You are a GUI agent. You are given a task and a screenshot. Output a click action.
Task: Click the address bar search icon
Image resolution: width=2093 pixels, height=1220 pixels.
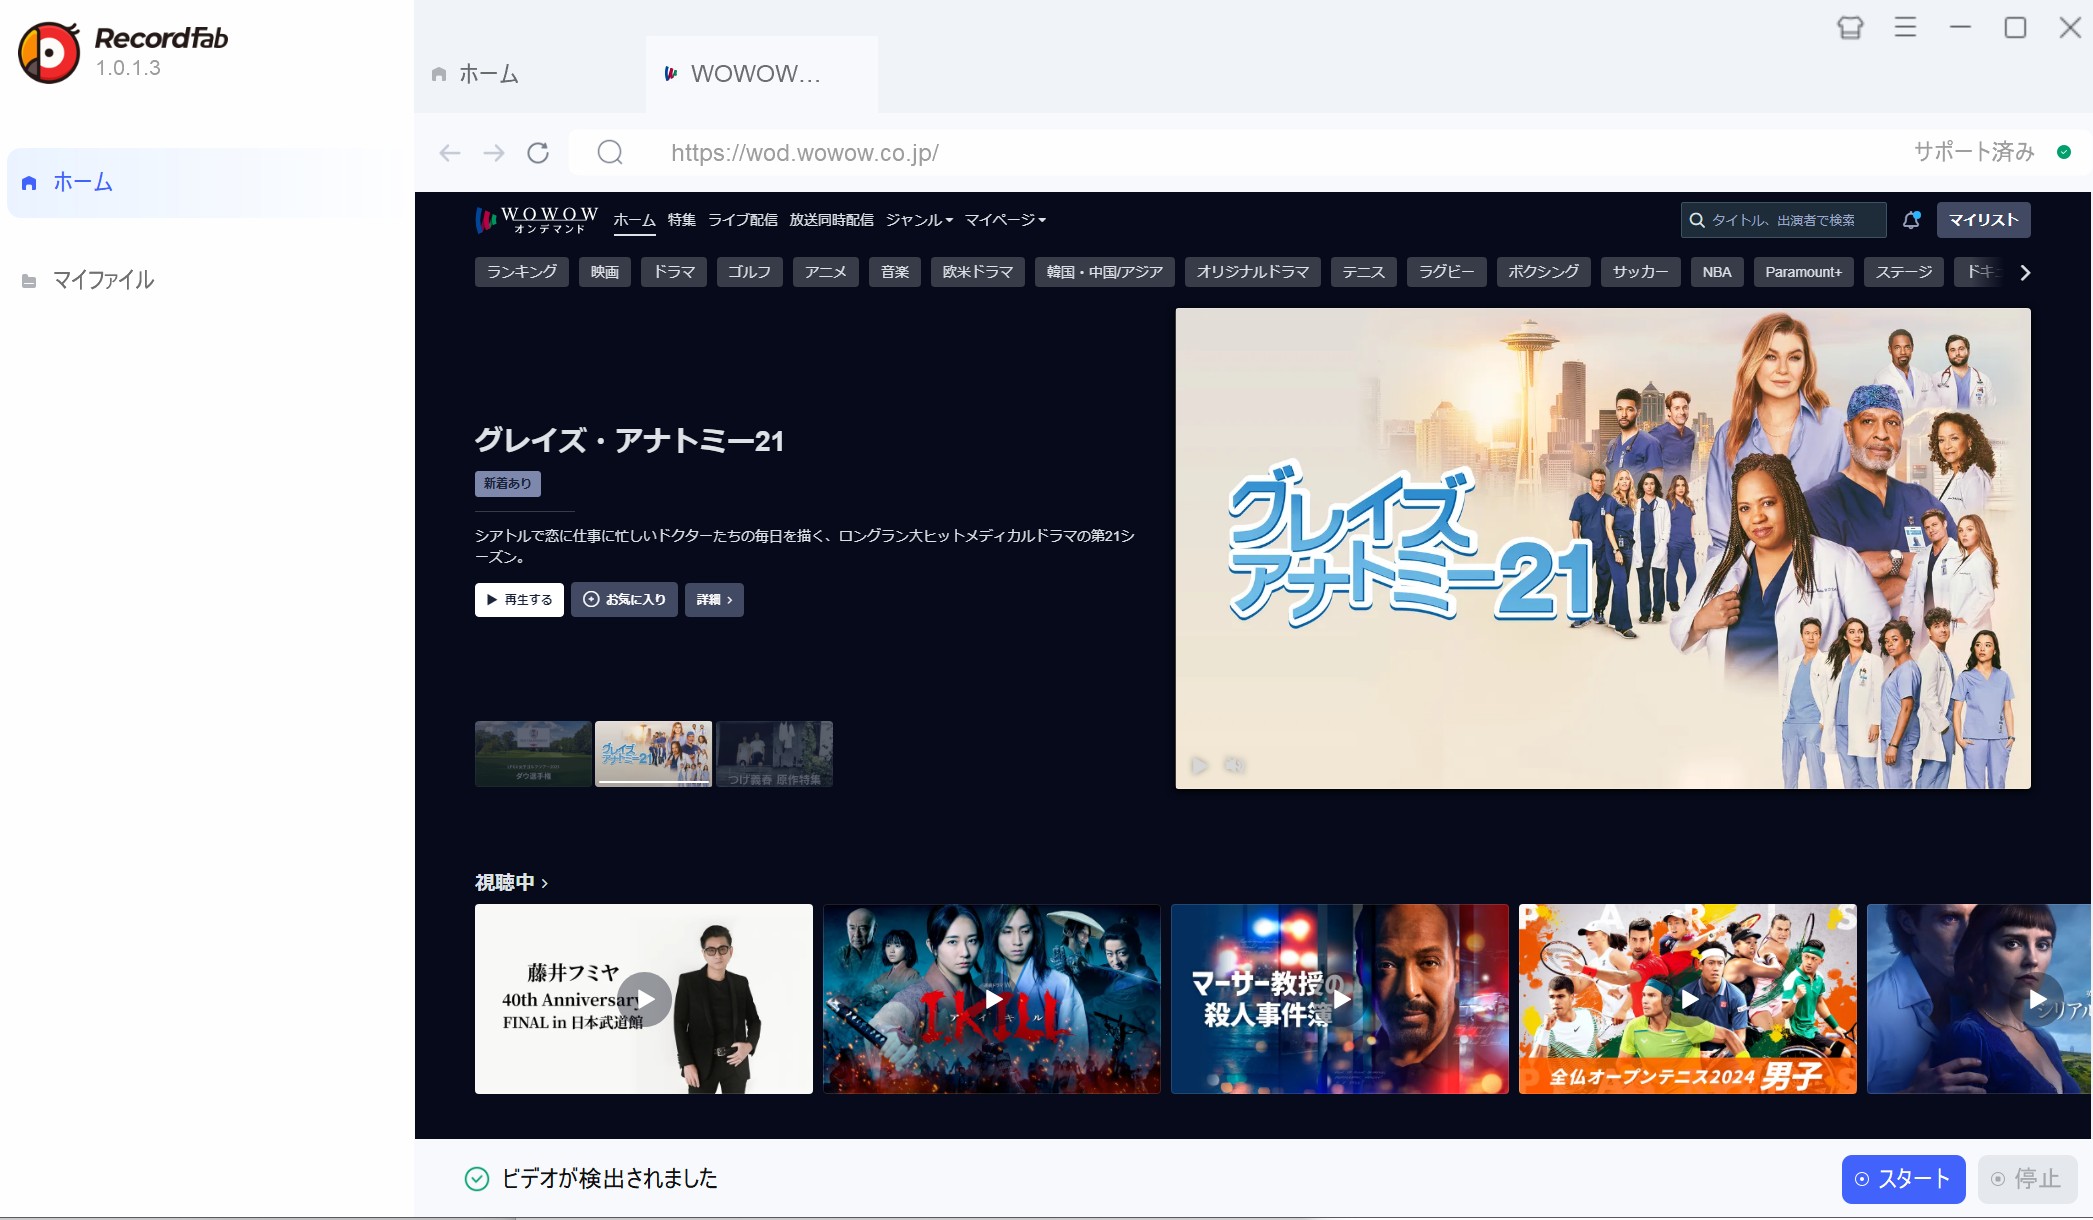pos(610,153)
